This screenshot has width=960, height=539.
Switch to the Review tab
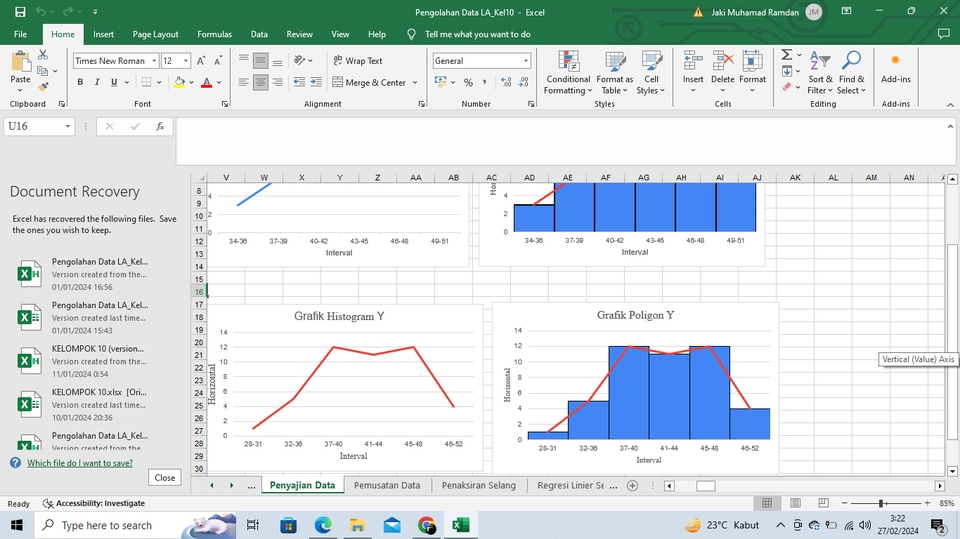click(x=299, y=34)
